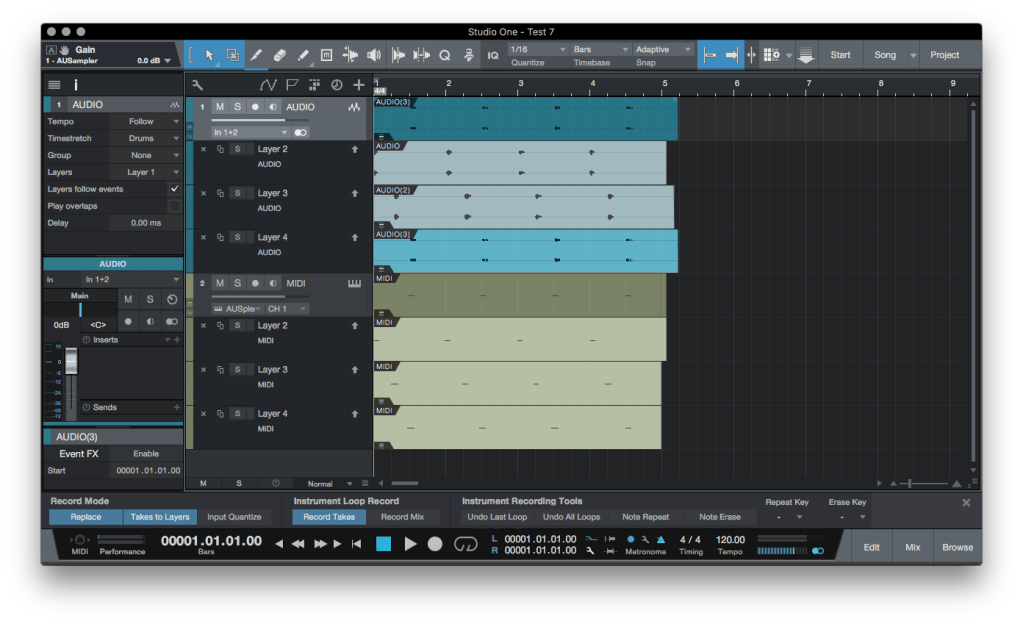Toggle the Layers follow events checkbox
The width and height of the screenshot is (1023, 624).
(x=174, y=189)
